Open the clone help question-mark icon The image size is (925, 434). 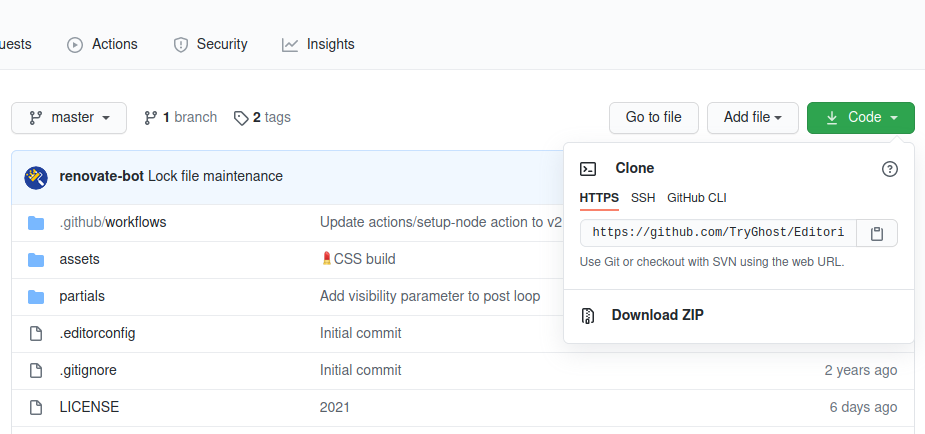click(x=890, y=169)
